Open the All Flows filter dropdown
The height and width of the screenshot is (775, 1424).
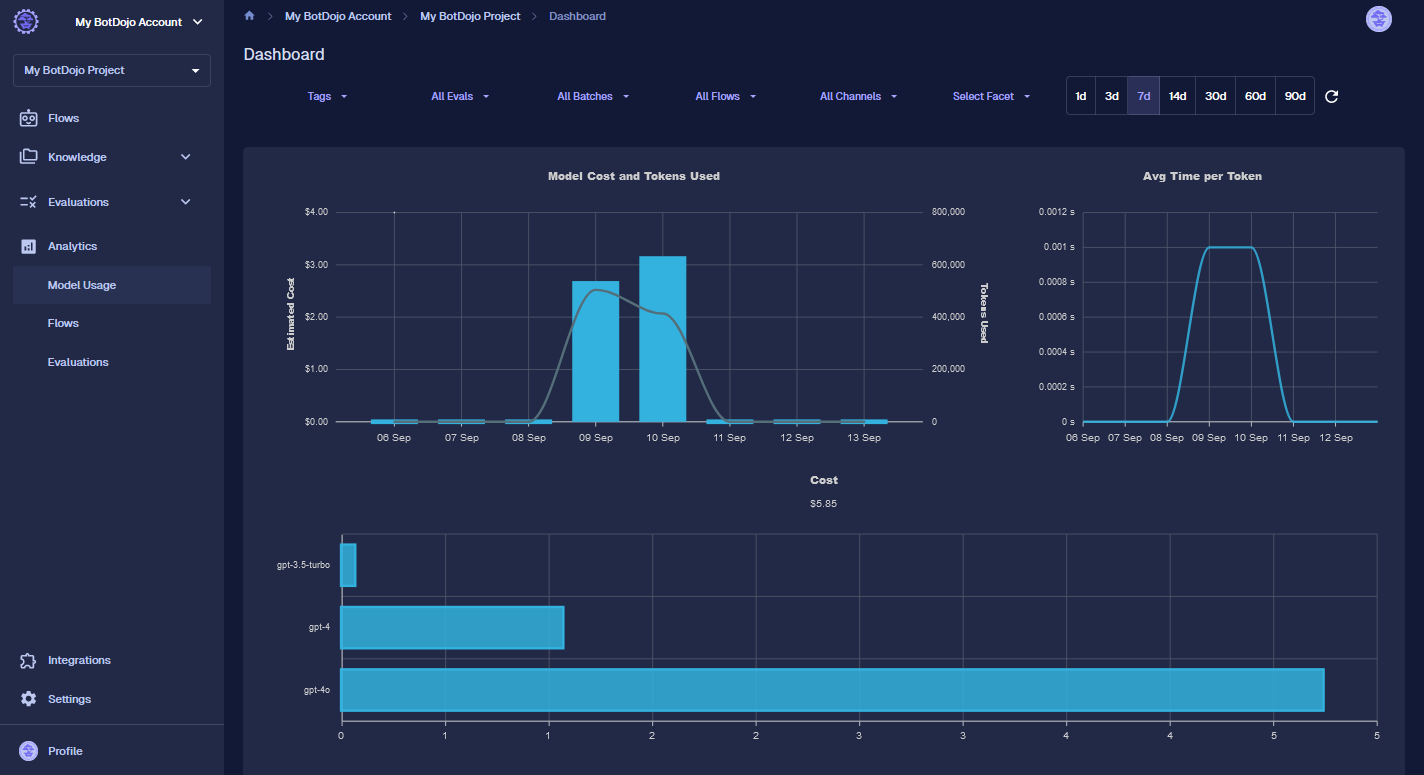click(x=726, y=97)
